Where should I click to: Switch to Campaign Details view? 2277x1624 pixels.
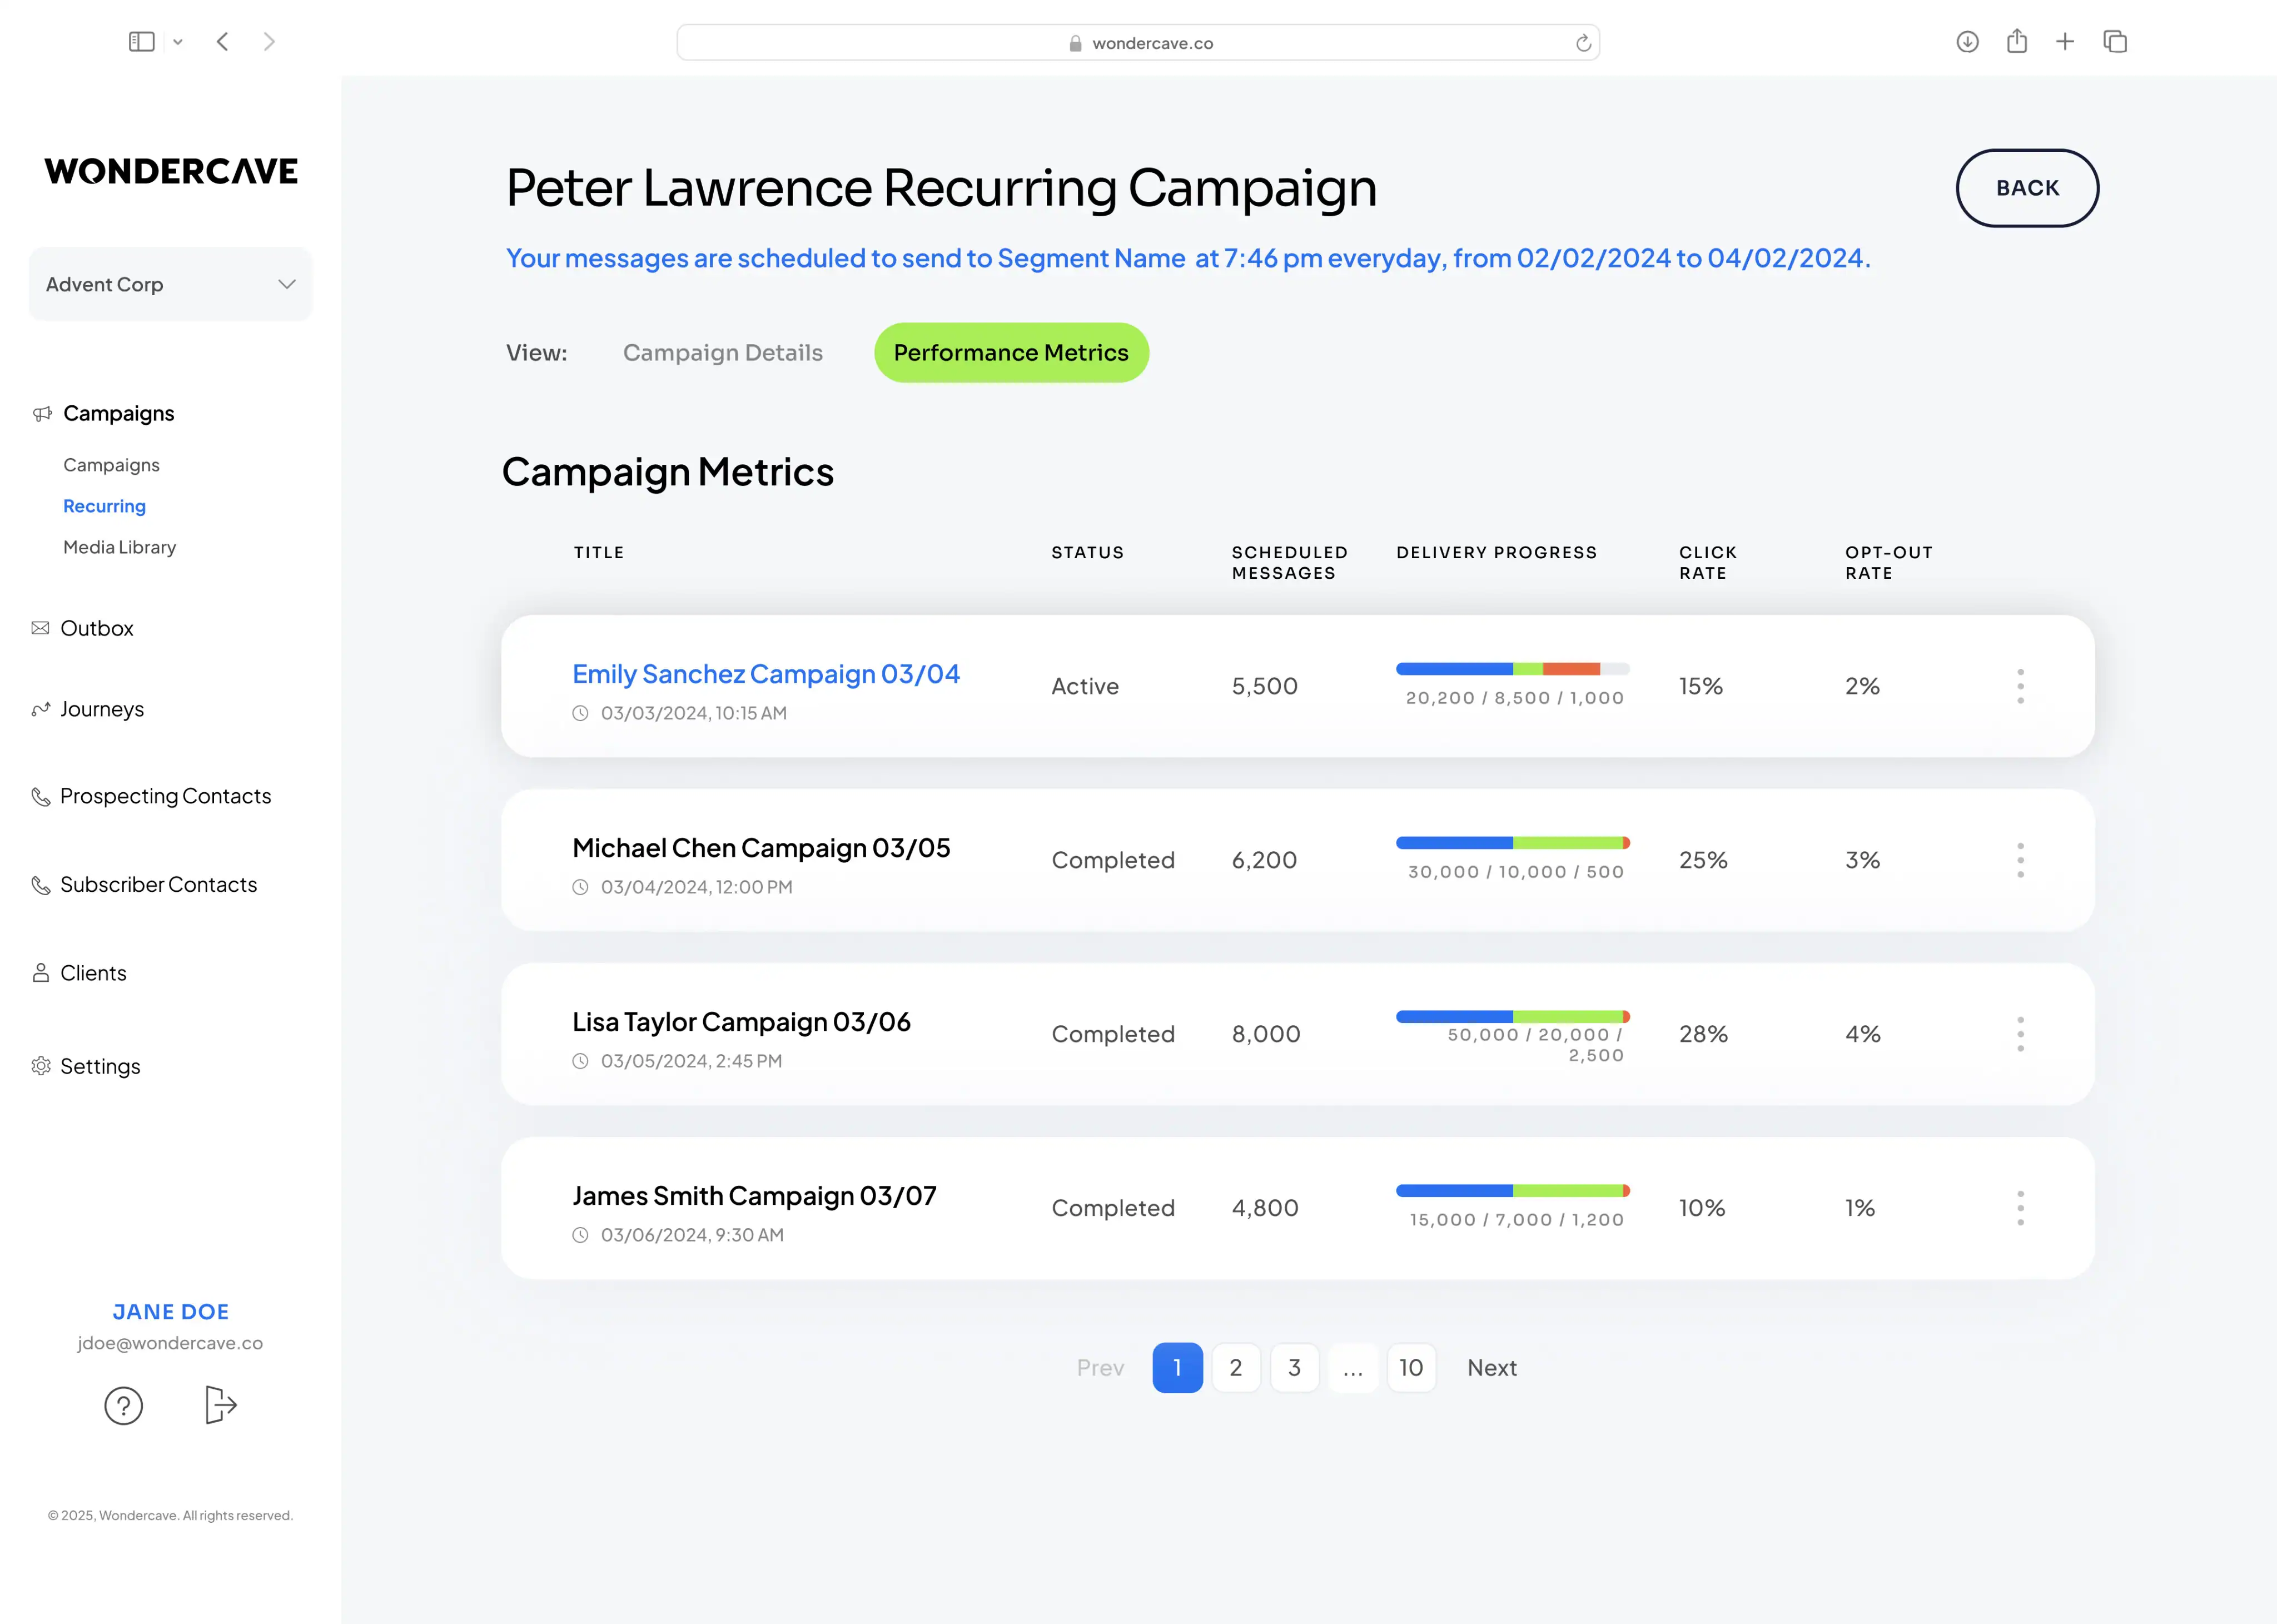click(x=722, y=353)
